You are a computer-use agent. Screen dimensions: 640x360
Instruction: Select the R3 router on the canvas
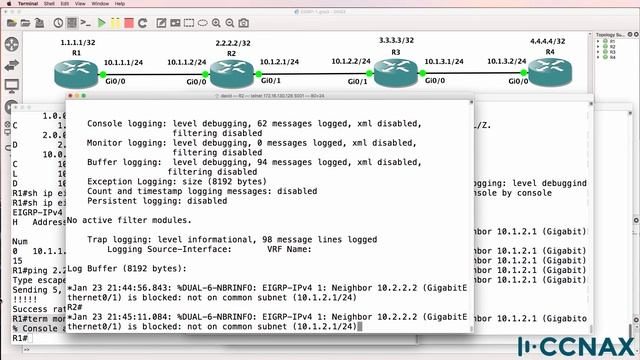(x=396, y=73)
